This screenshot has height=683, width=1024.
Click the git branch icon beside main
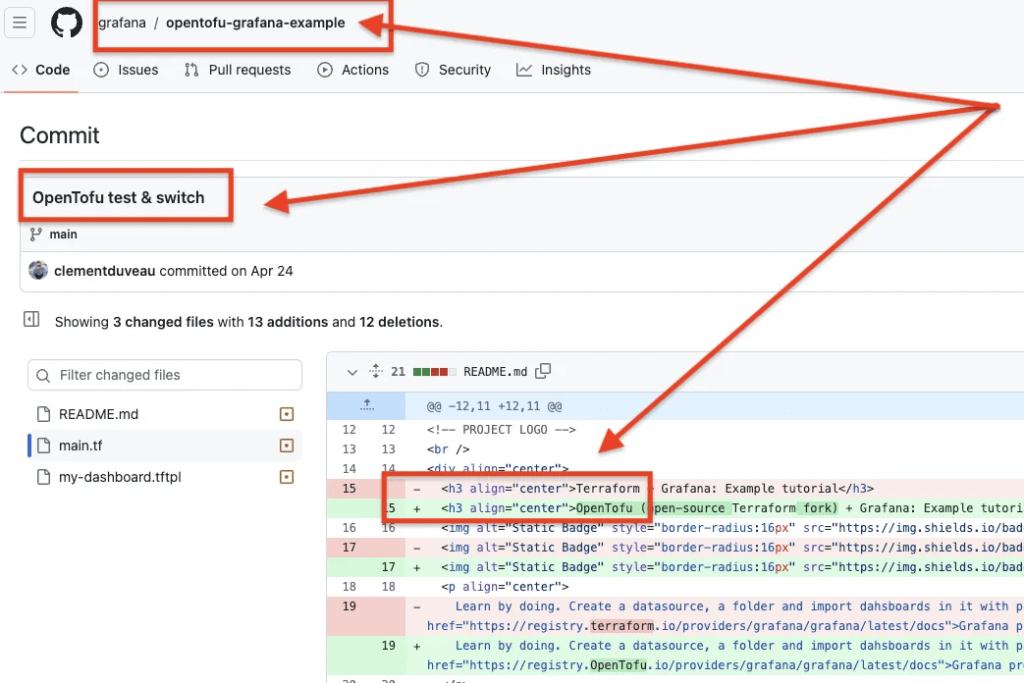(36, 234)
